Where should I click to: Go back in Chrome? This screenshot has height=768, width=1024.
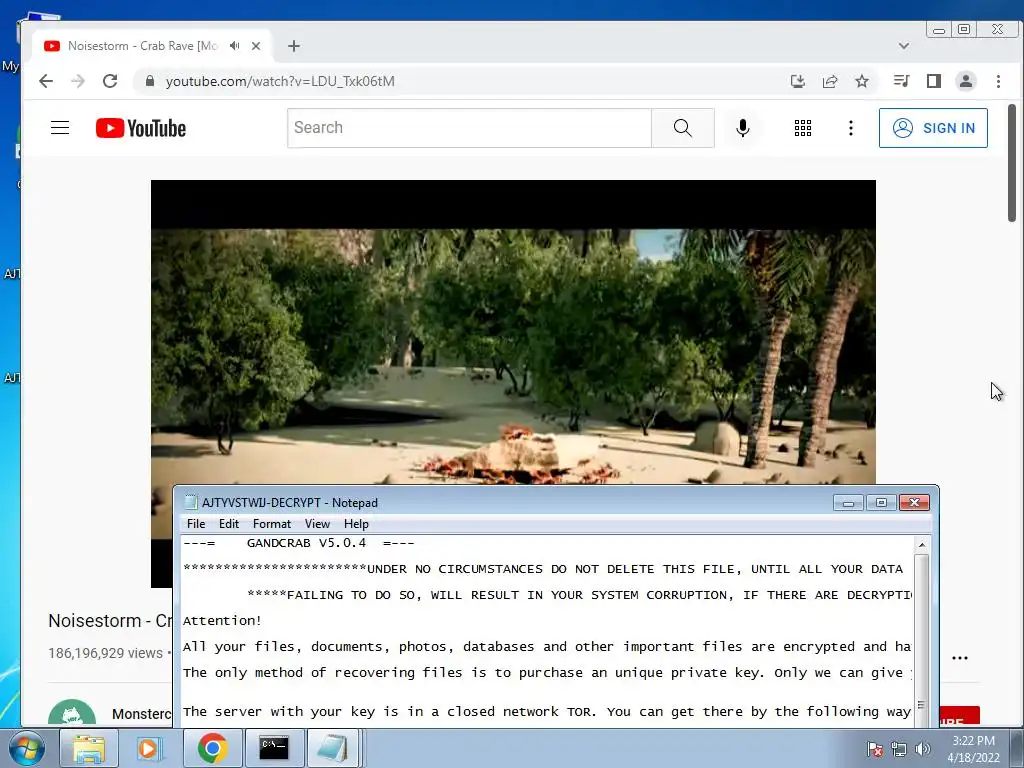pyautogui.click(x=46, y=81)
